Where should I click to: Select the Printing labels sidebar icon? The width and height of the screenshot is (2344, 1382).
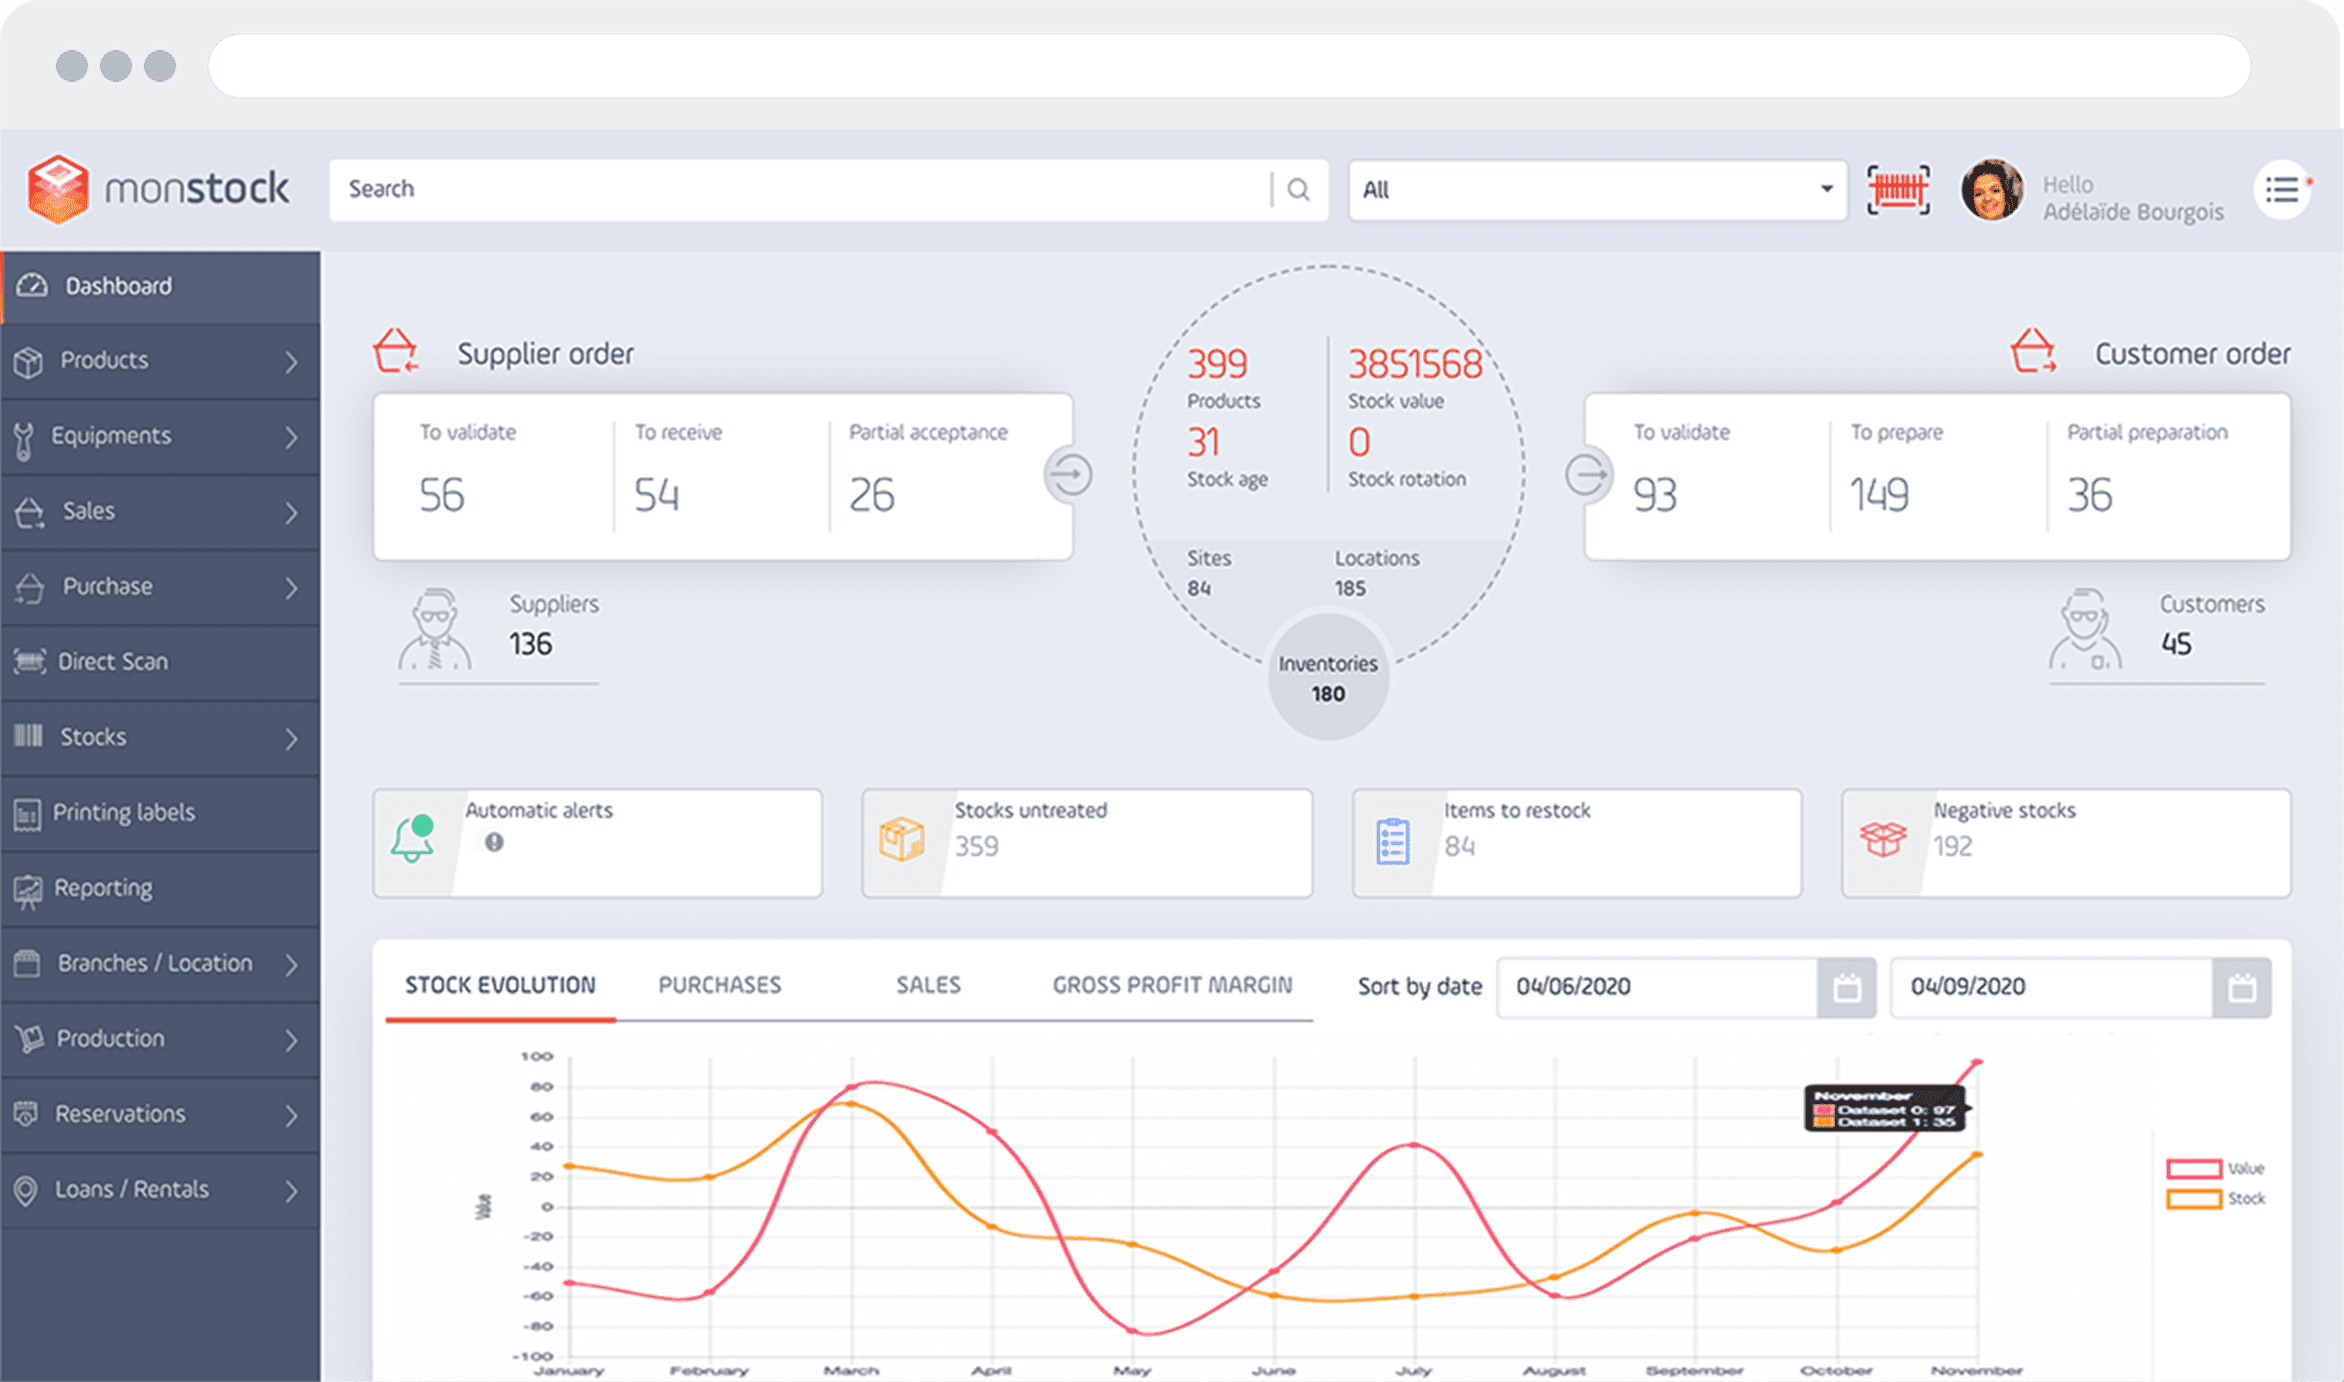[x=28, y=812]
